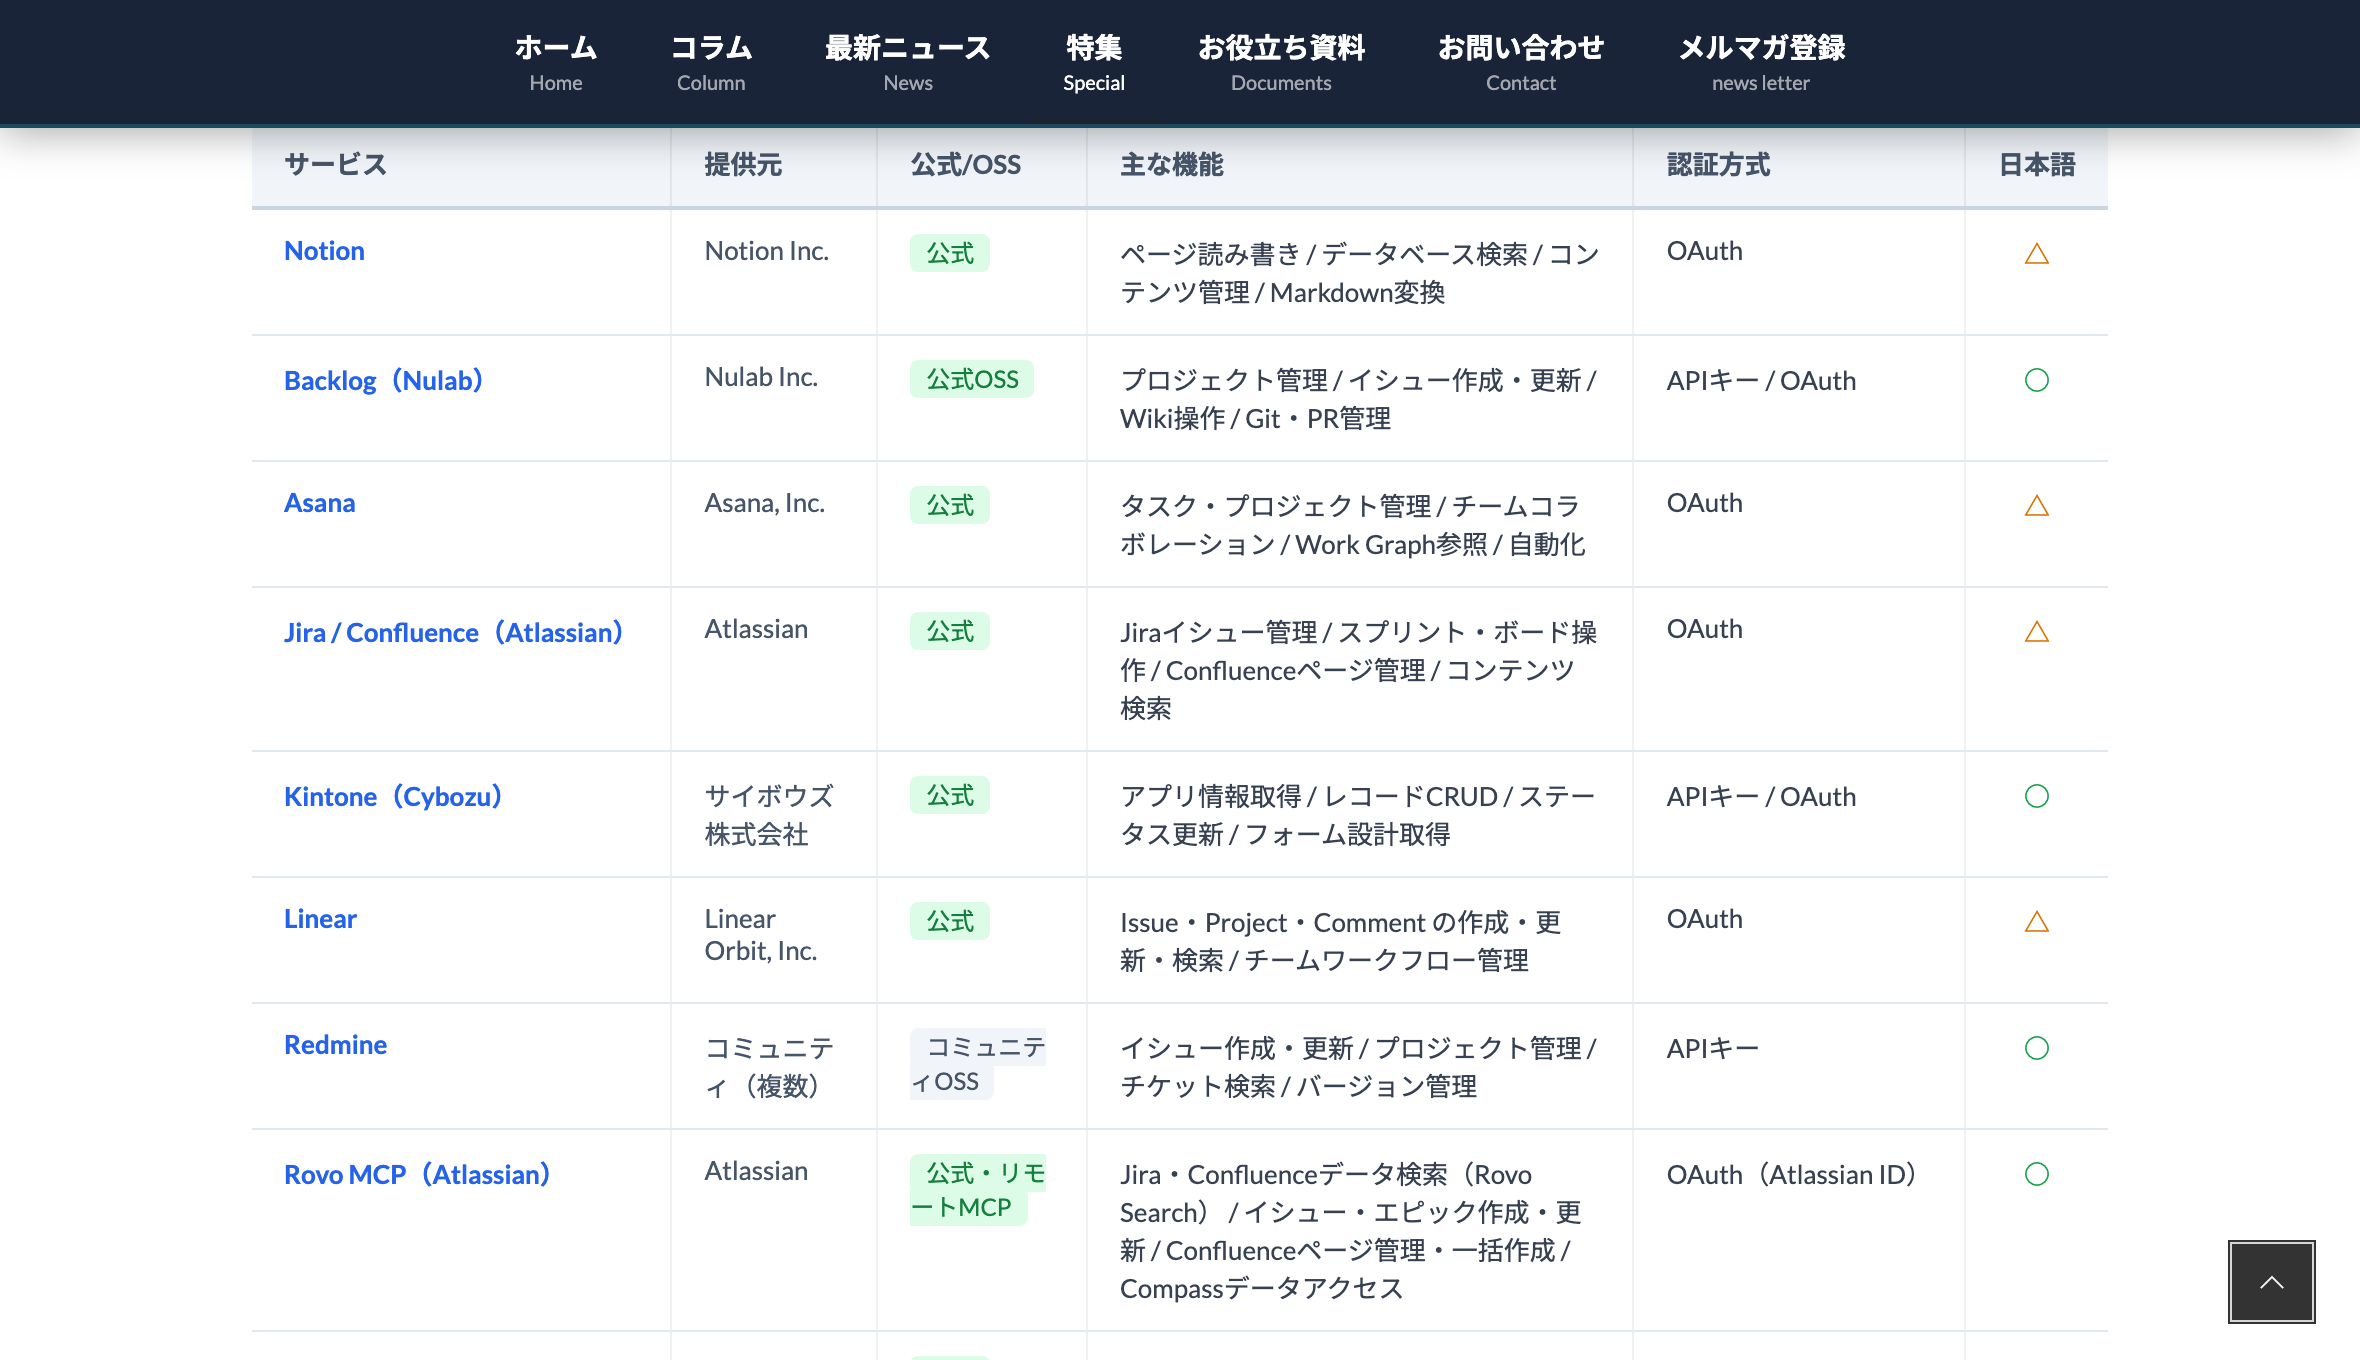Open the コラム Column menu item
Screen dimensions: 2360x1360
tap(711, 62)
